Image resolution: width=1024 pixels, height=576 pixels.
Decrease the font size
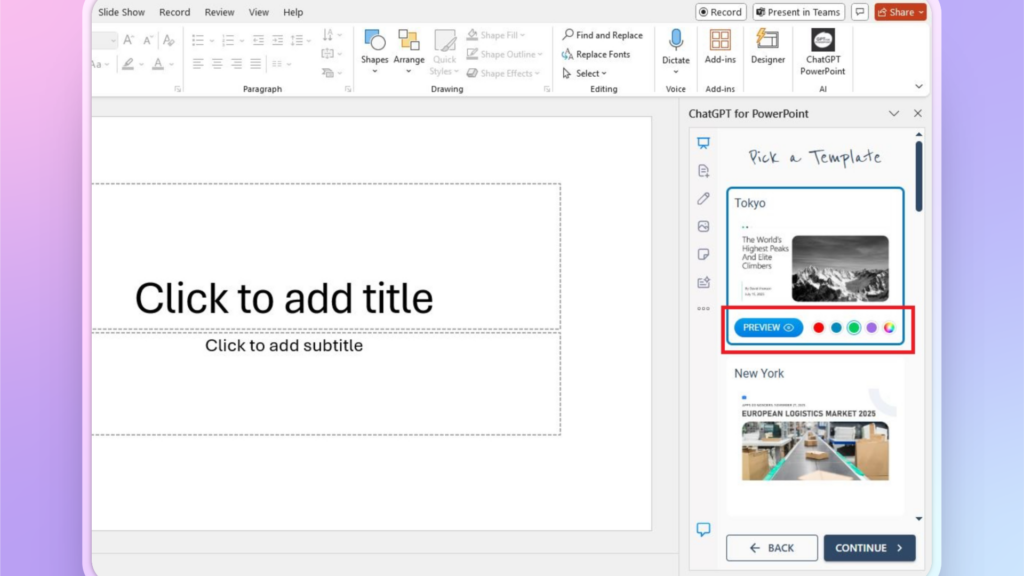click(x=148, y=40)
